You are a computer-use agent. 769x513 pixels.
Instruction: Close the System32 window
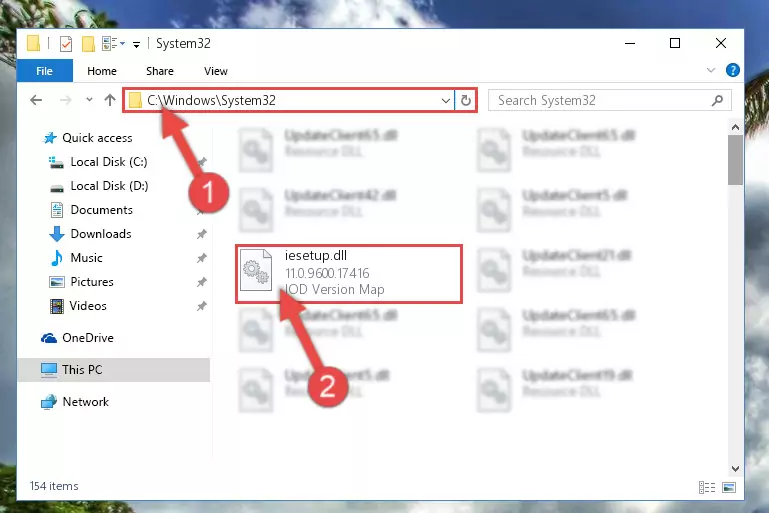pyautogui.click(x=720, y=44)
